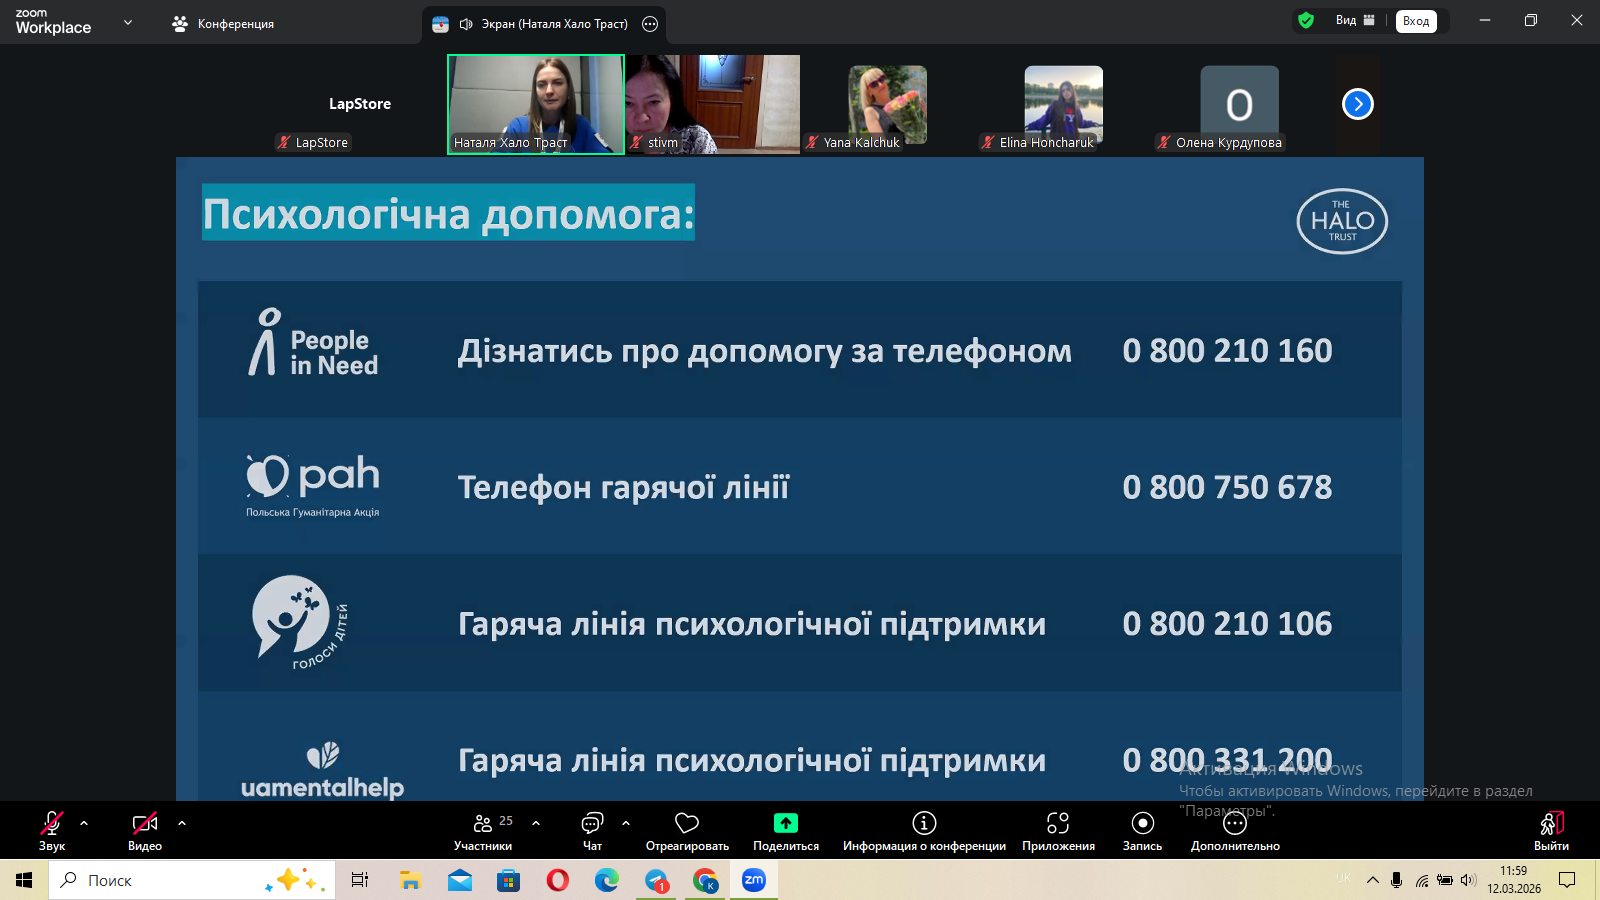The width and height of the screenshot is (1600, 900).
Task: Click the Leave meeting icon
Action: (1551, 823)
